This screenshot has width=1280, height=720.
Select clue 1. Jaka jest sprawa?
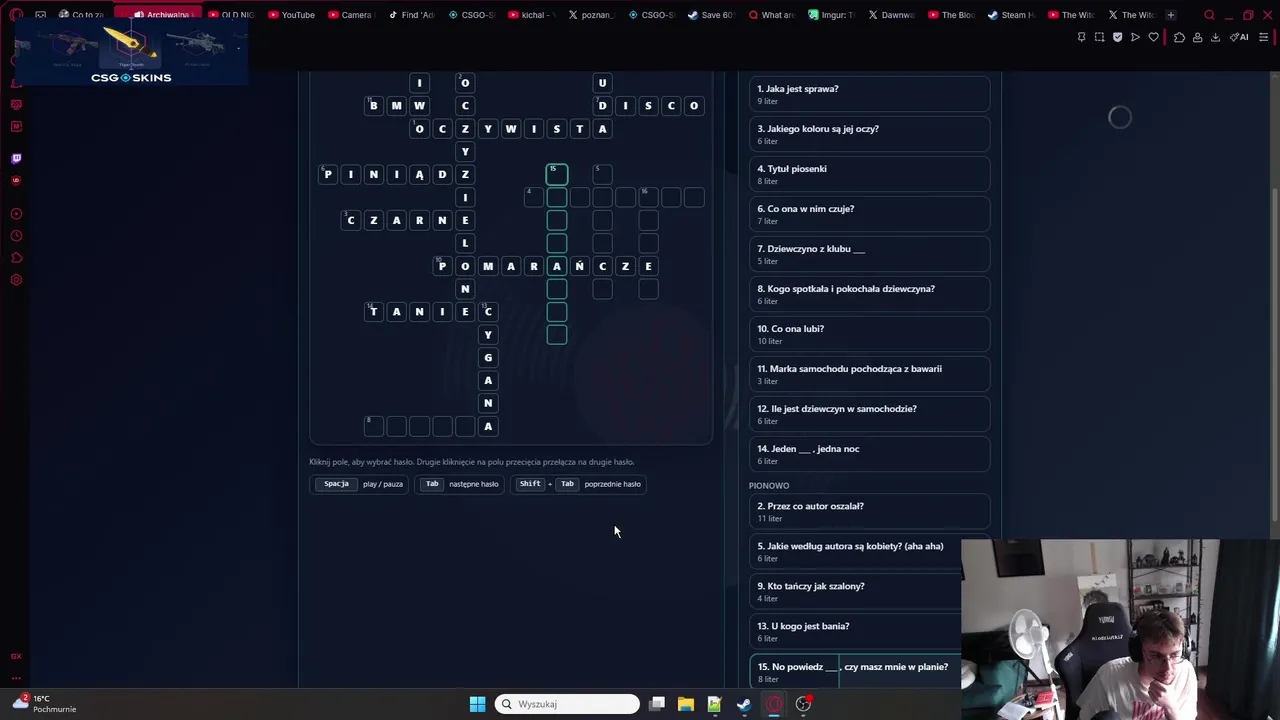click(x=869, y=94)
